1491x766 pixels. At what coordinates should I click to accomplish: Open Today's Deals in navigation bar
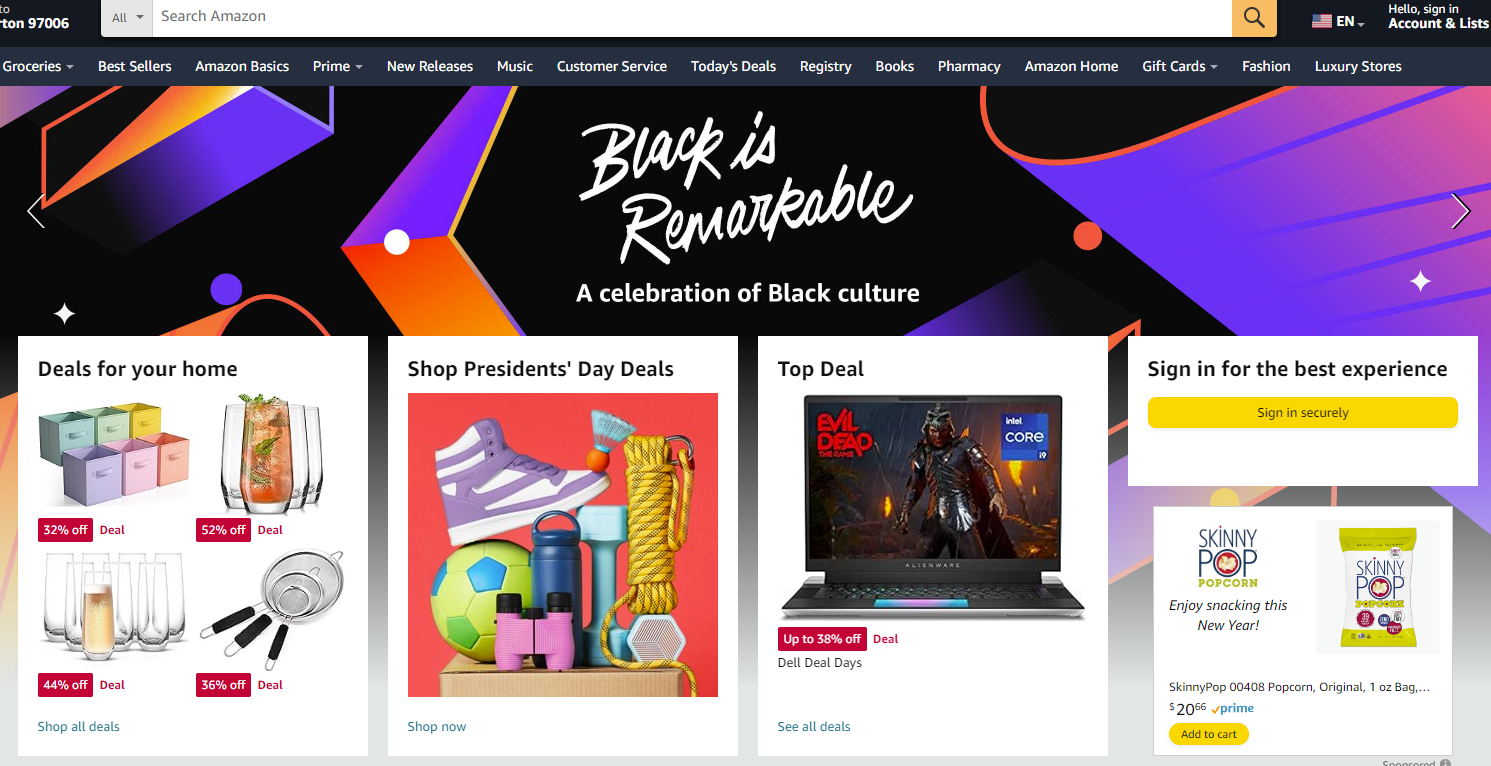[x=733, y=66]
